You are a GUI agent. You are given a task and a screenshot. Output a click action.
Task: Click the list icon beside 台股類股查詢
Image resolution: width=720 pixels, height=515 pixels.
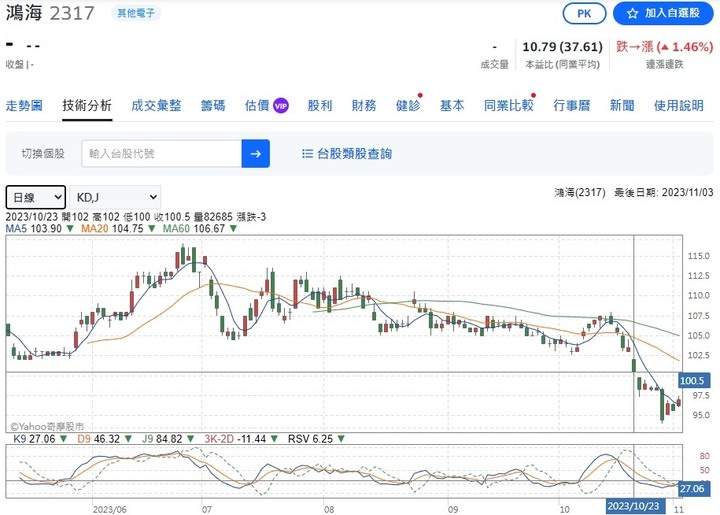point(307,154)
